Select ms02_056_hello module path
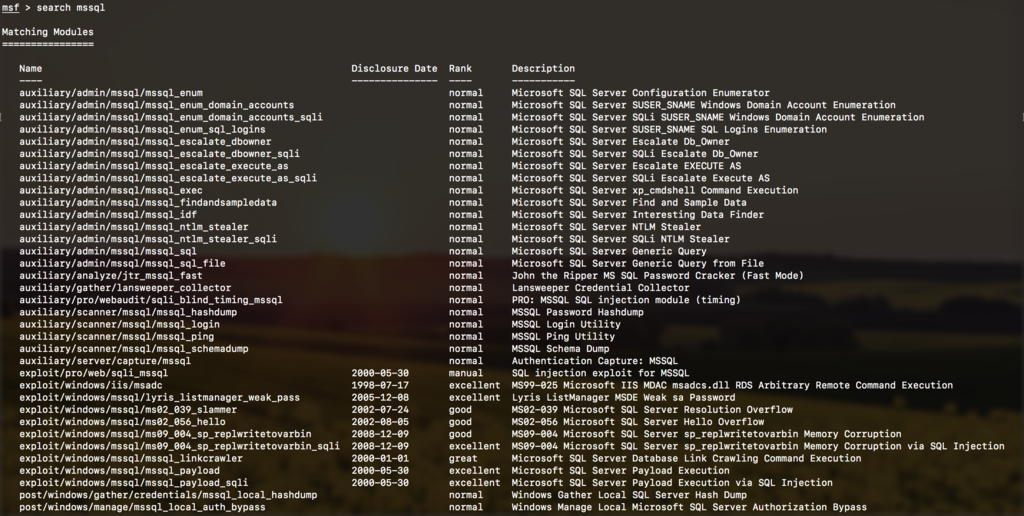The width and height of the screenshot is (1024, 516). [122, 422]
